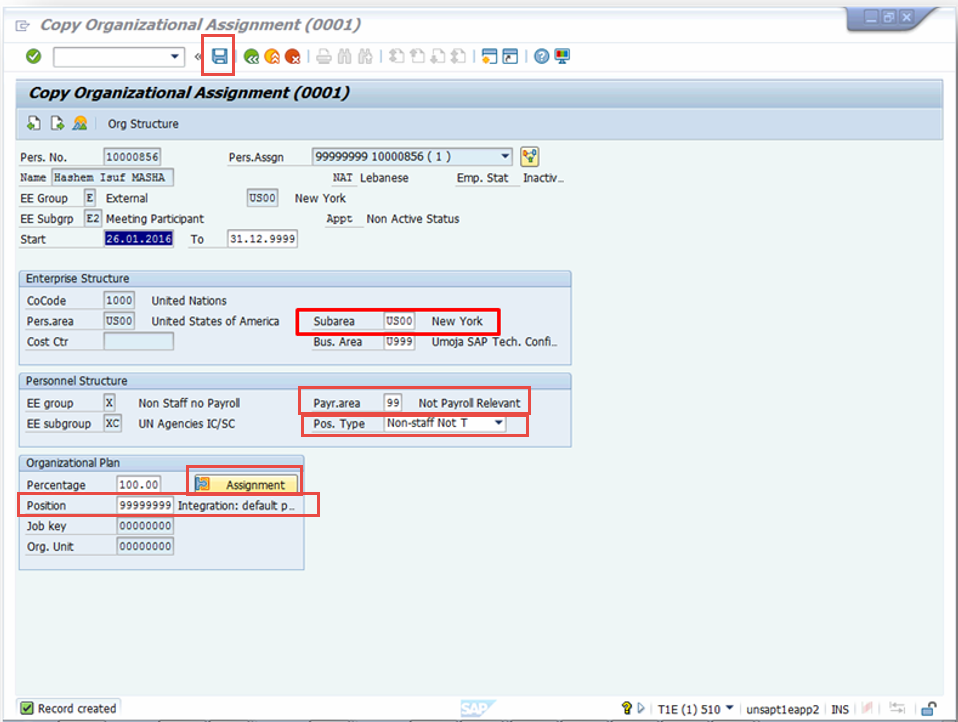Select the Start date field showing 26.01.2016
Screen dimensions: 958x722
pyautogui.click(x=138, y=239)
